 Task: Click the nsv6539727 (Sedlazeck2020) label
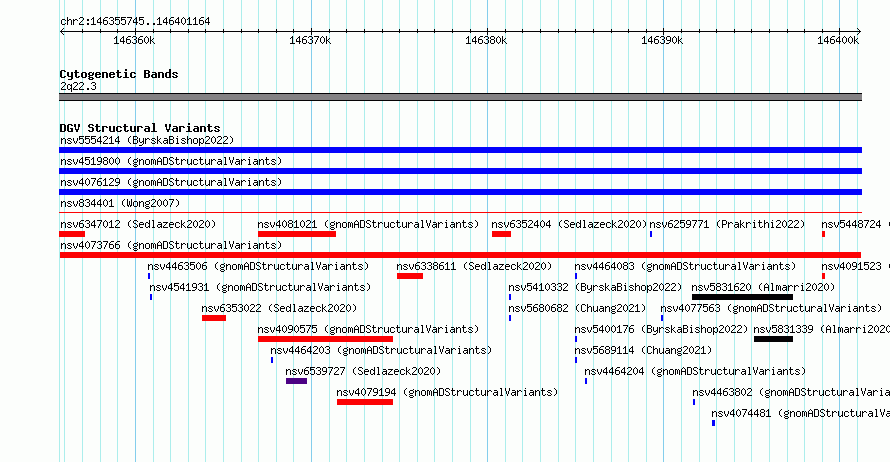click(x=363, y=371)
